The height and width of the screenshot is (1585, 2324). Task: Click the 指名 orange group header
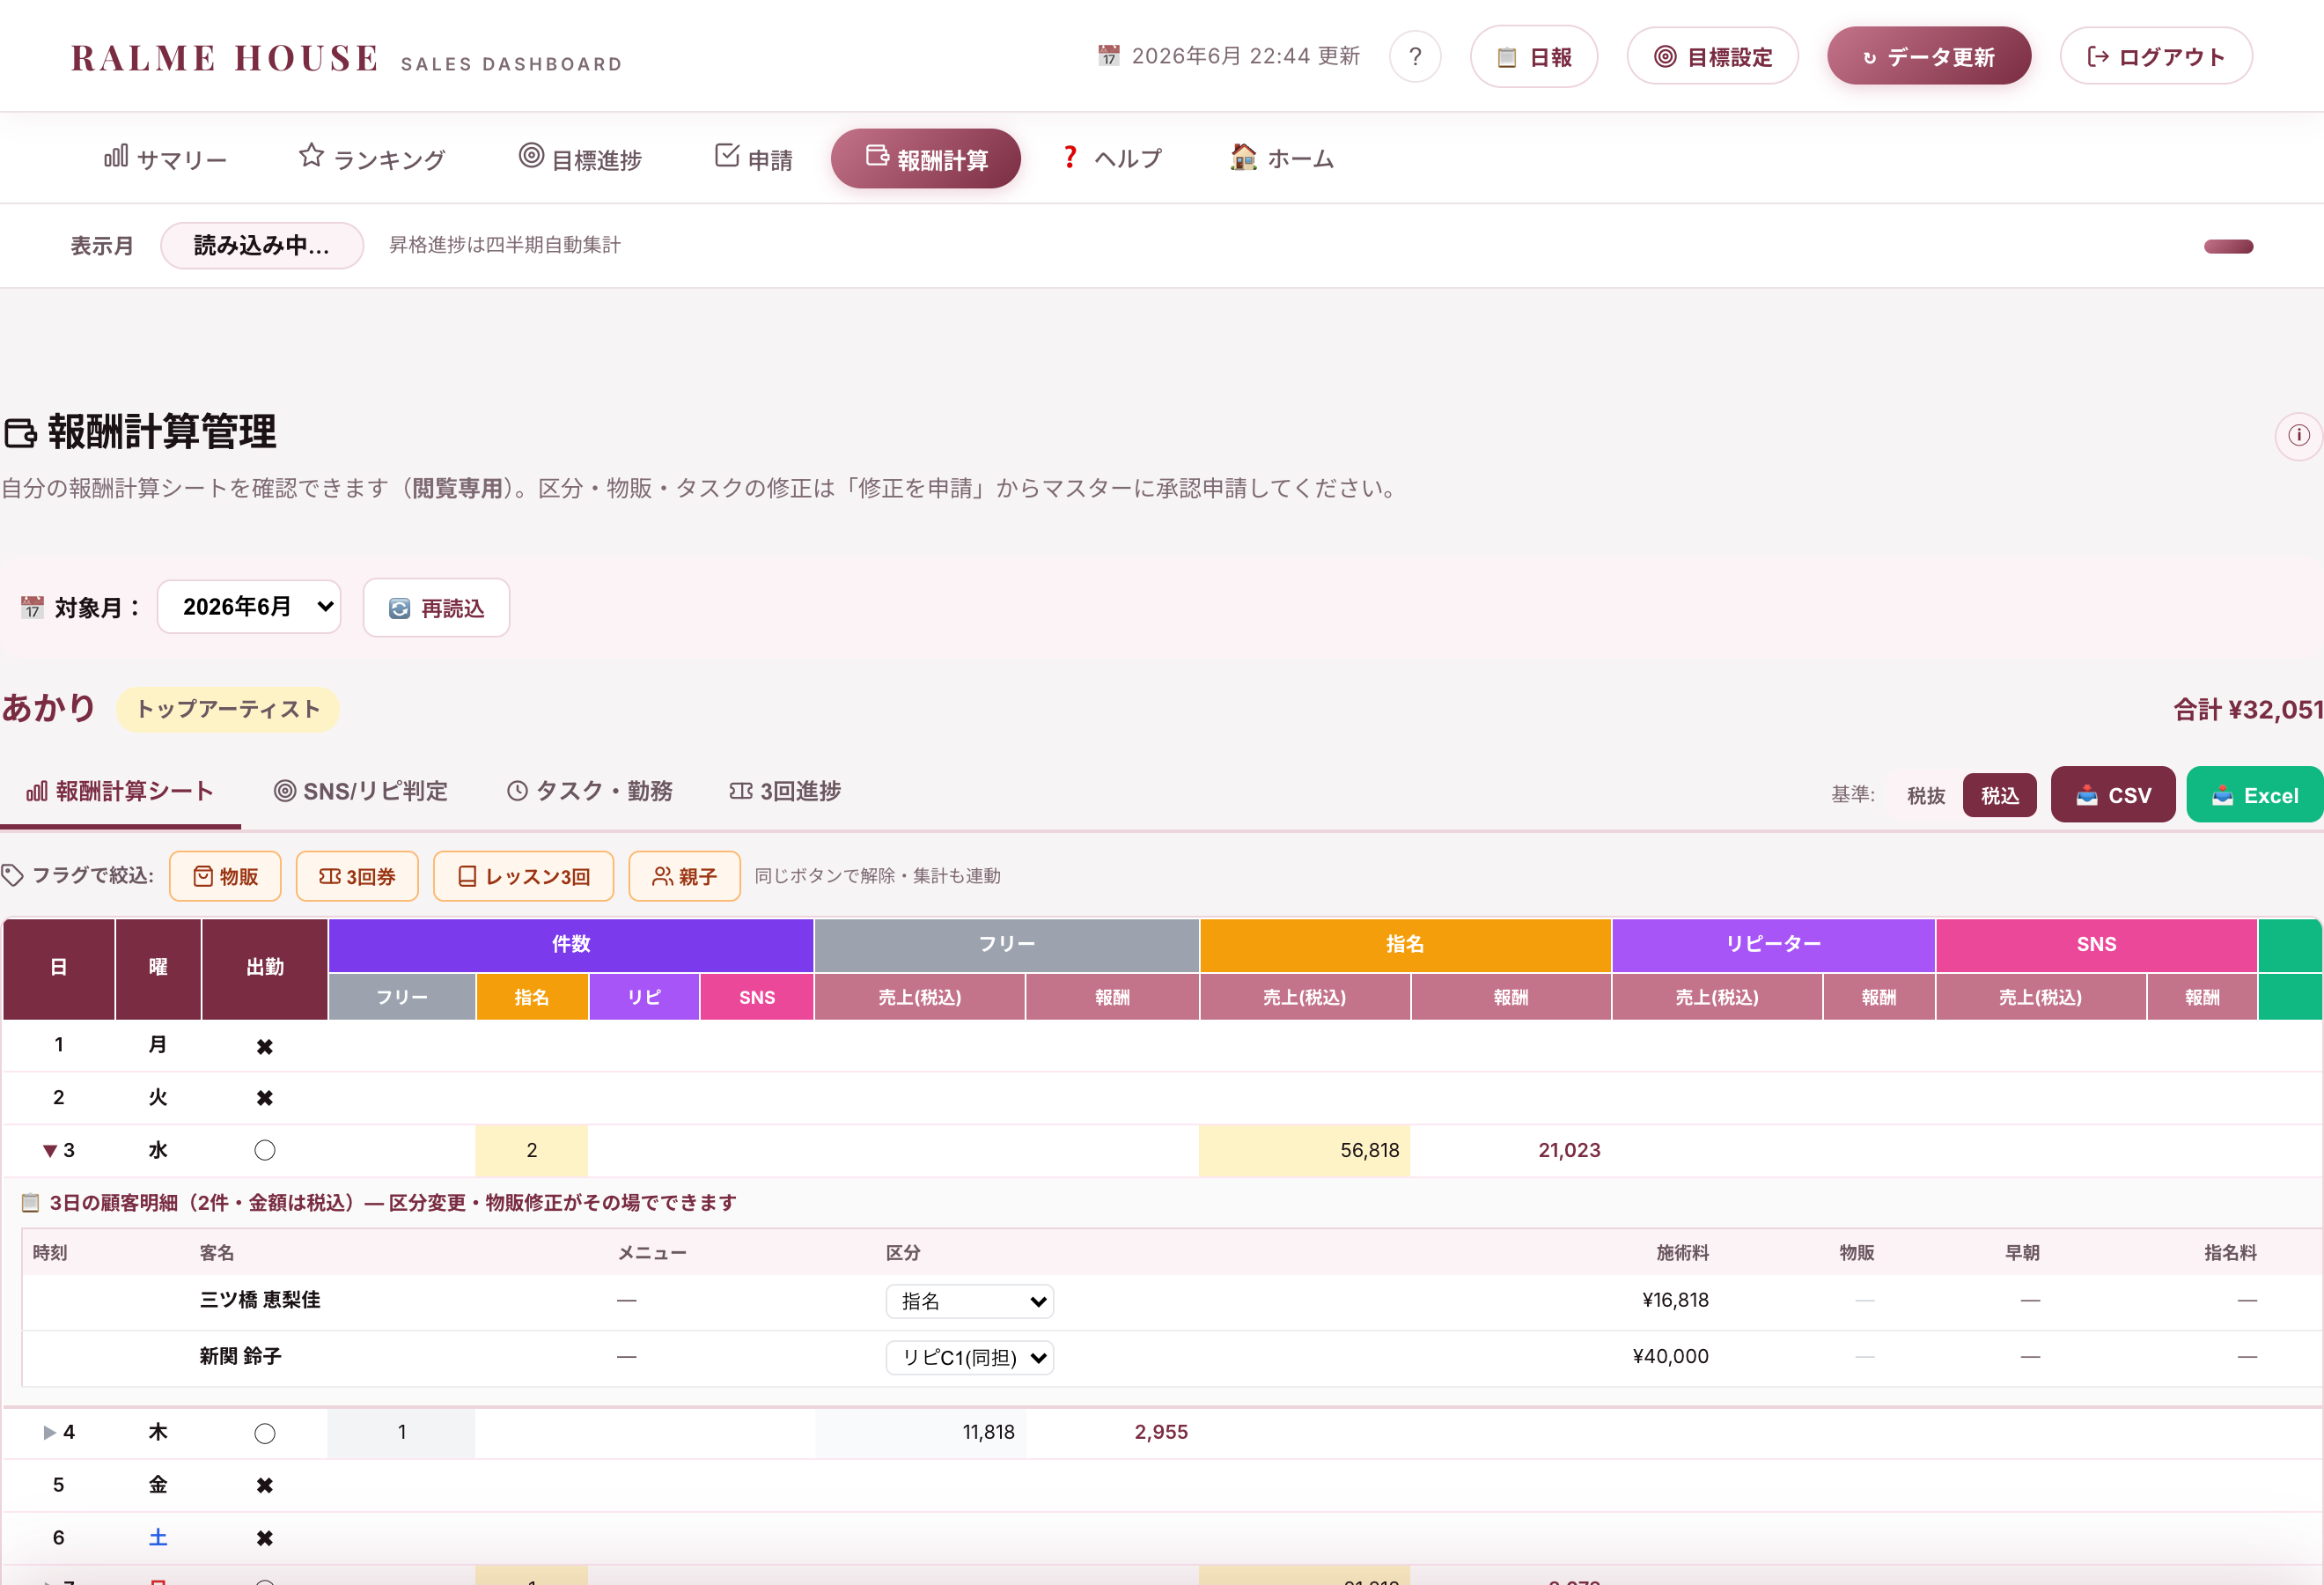[1405, 945]
